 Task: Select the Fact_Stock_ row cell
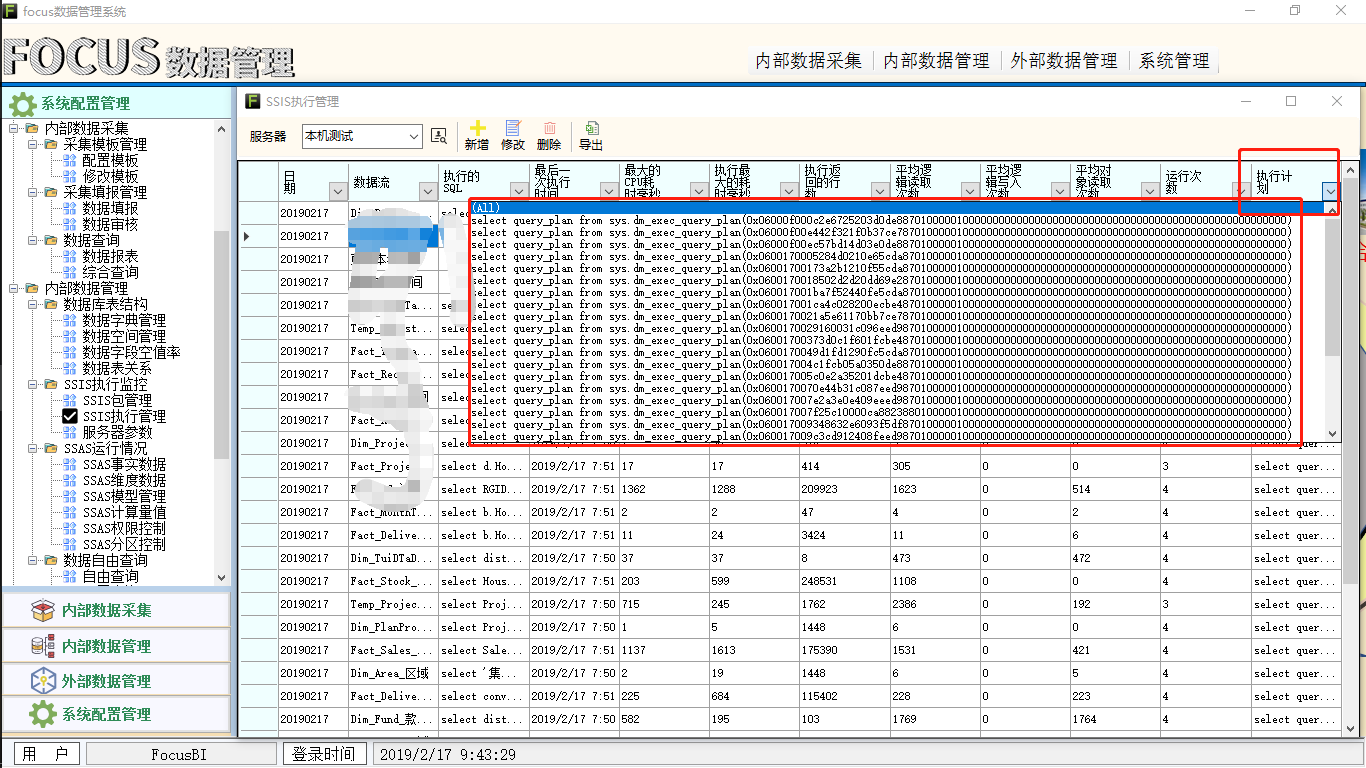coord(392,581)
